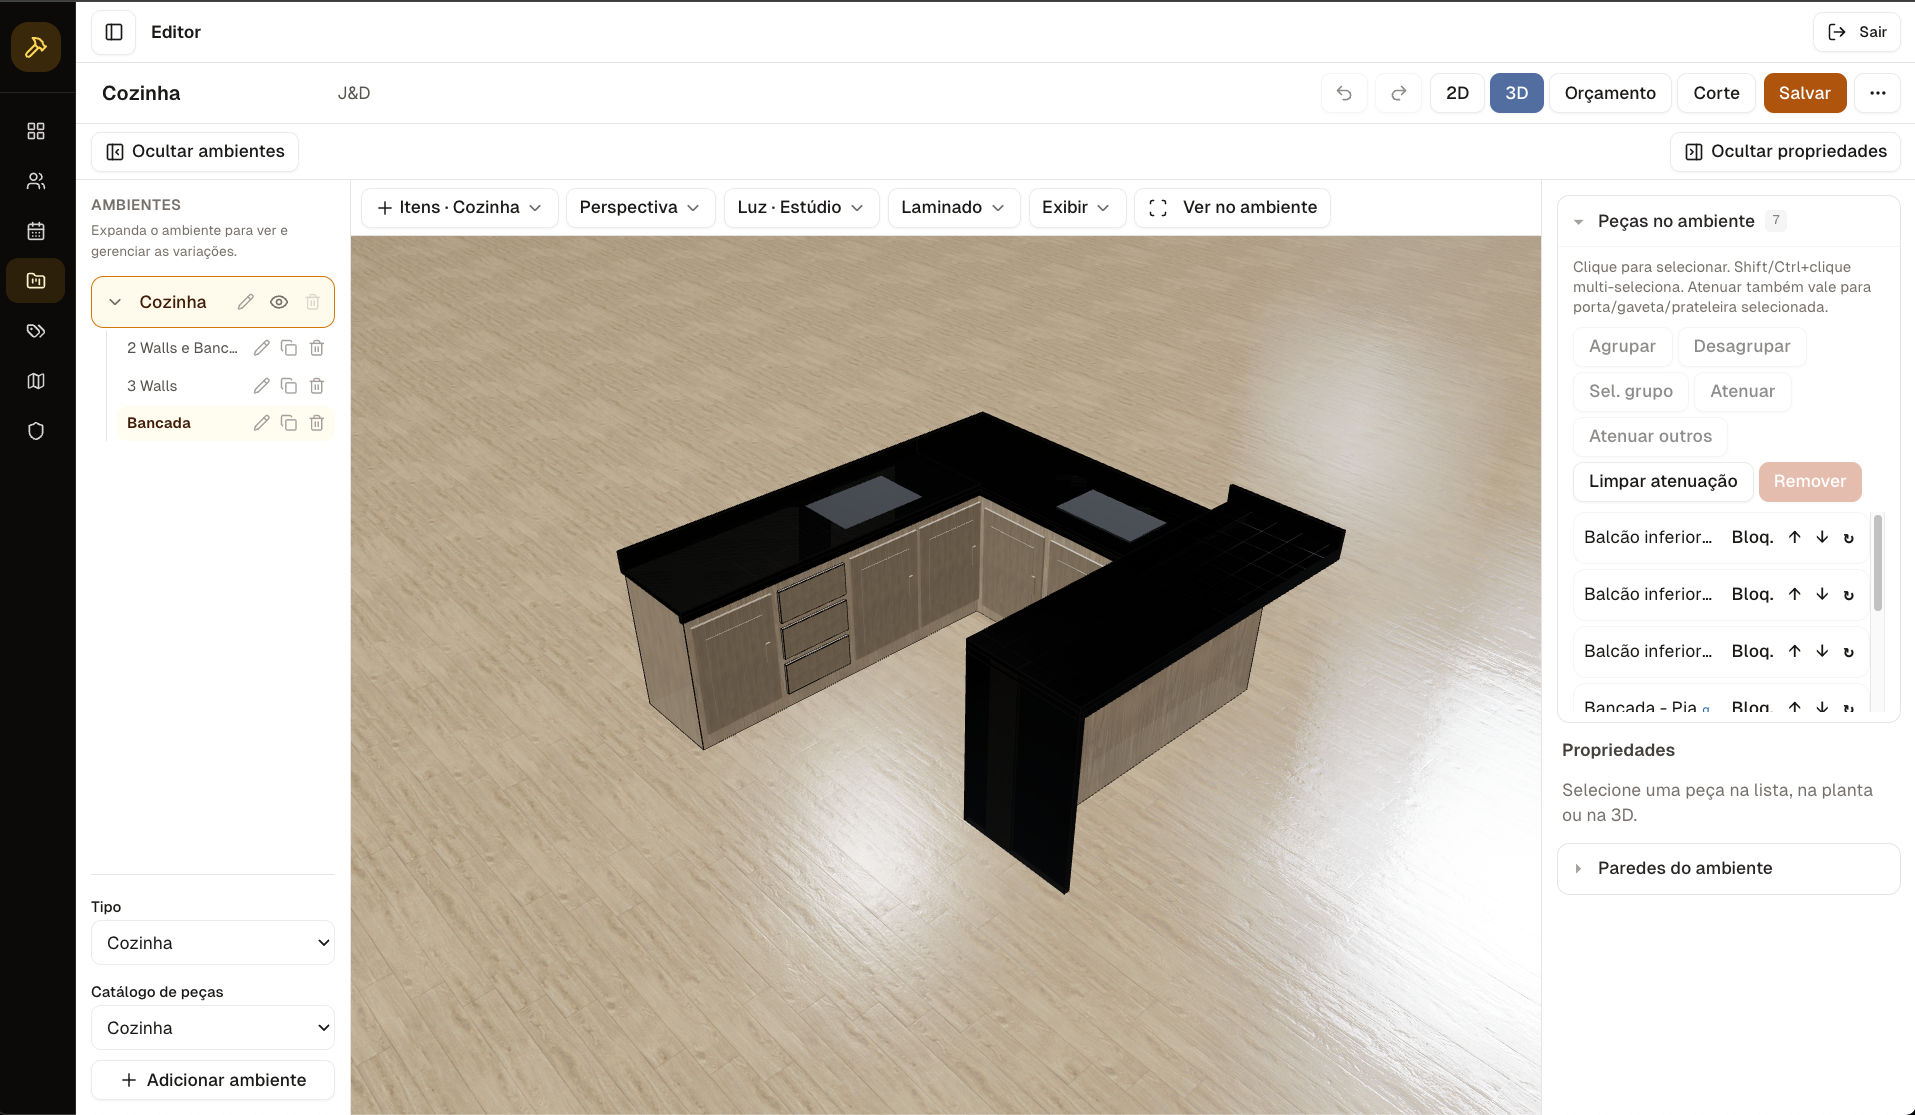Redo the last action
Viewport: 1915px width, 1115px height.
1399,93
